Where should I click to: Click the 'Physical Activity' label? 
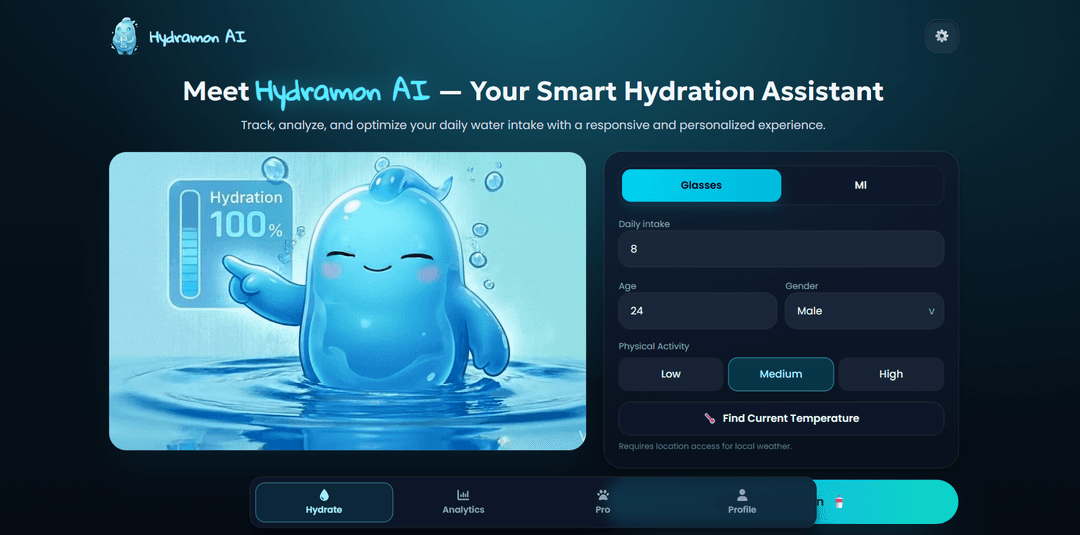tap(654, 346)
